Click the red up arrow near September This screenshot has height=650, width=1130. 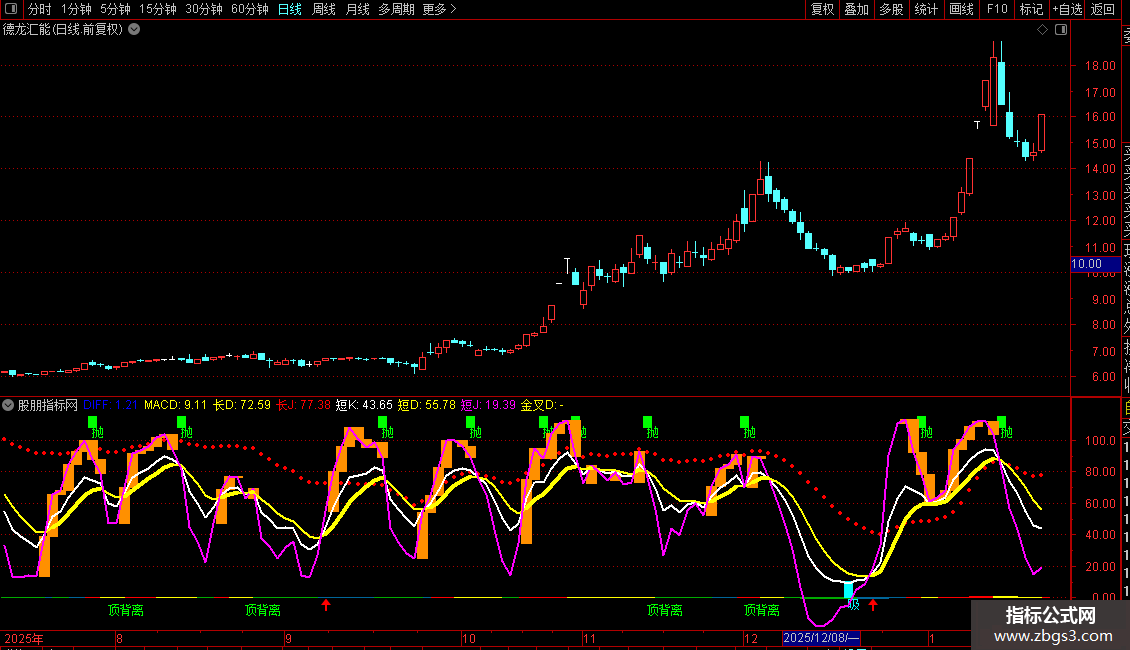click(325, 605)
